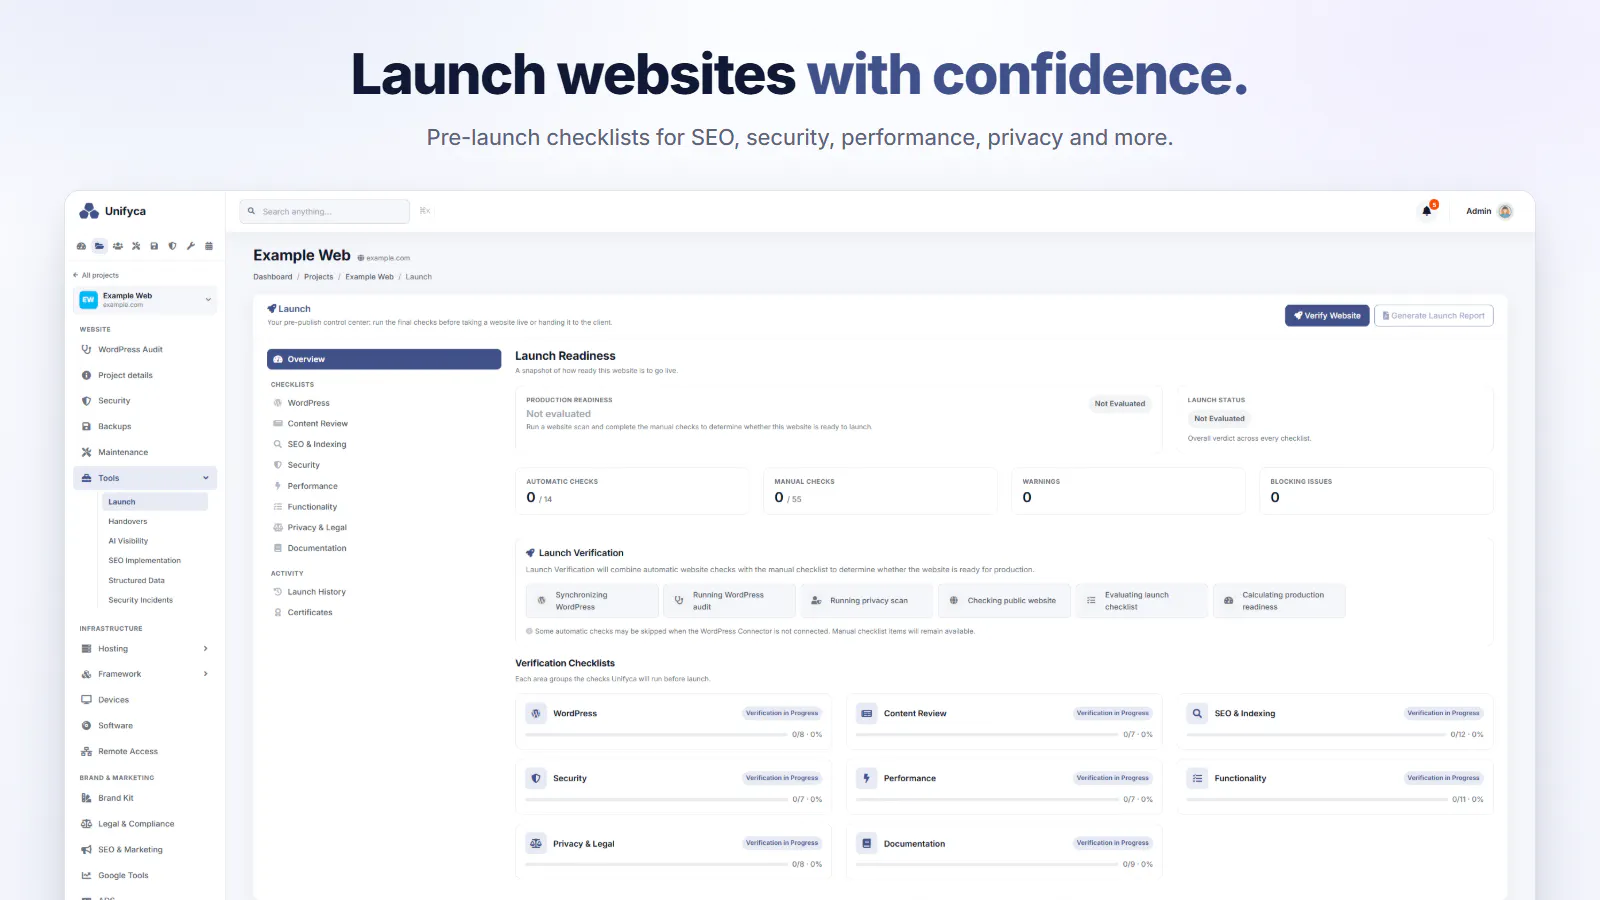Click the magnifier icon in search box
Image resolution: width=1600 pixels, height=900 pixels.
coord(251,211)
